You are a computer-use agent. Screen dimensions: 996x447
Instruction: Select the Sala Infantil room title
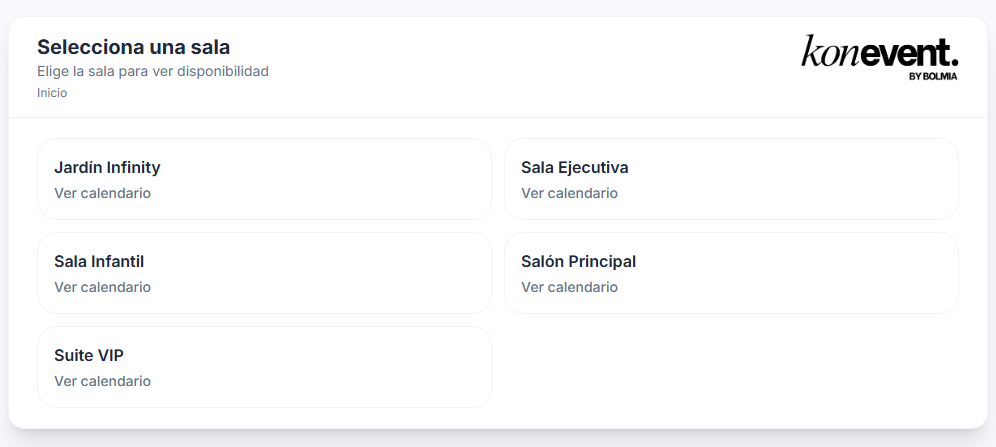coord(99,261)
